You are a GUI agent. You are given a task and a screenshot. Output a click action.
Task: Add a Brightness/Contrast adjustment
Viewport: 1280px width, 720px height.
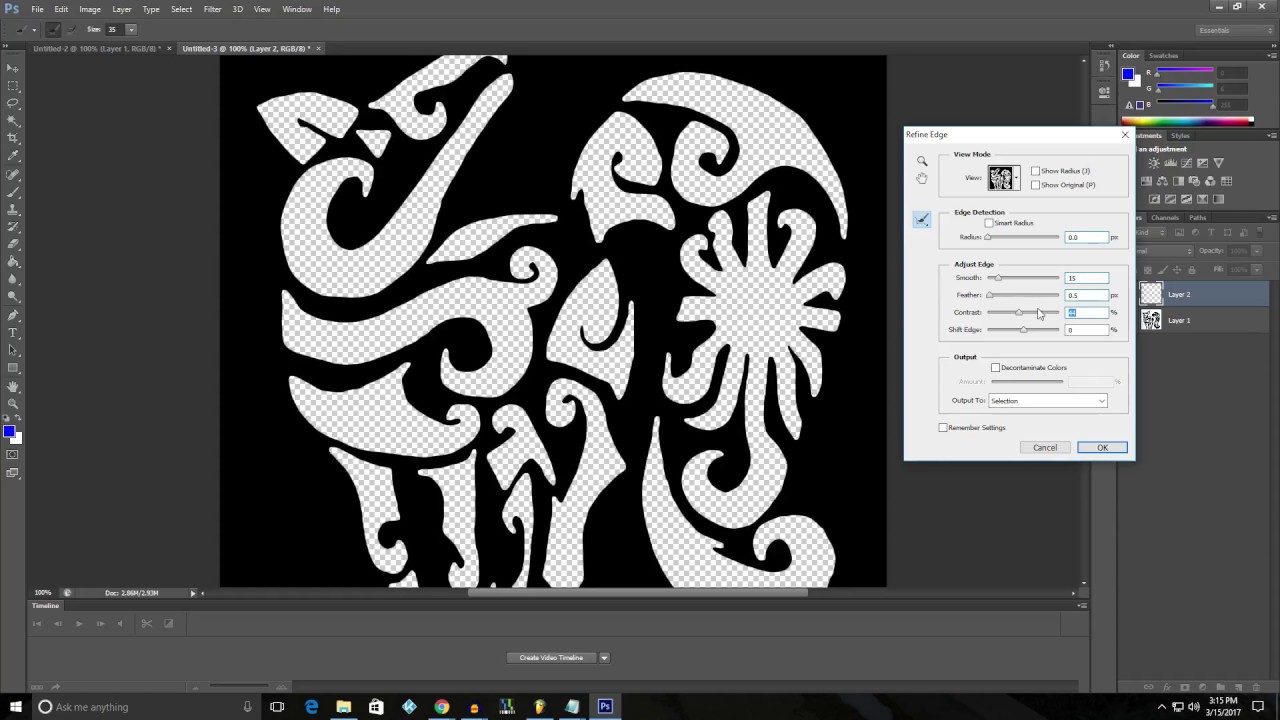click(1154, 163)
